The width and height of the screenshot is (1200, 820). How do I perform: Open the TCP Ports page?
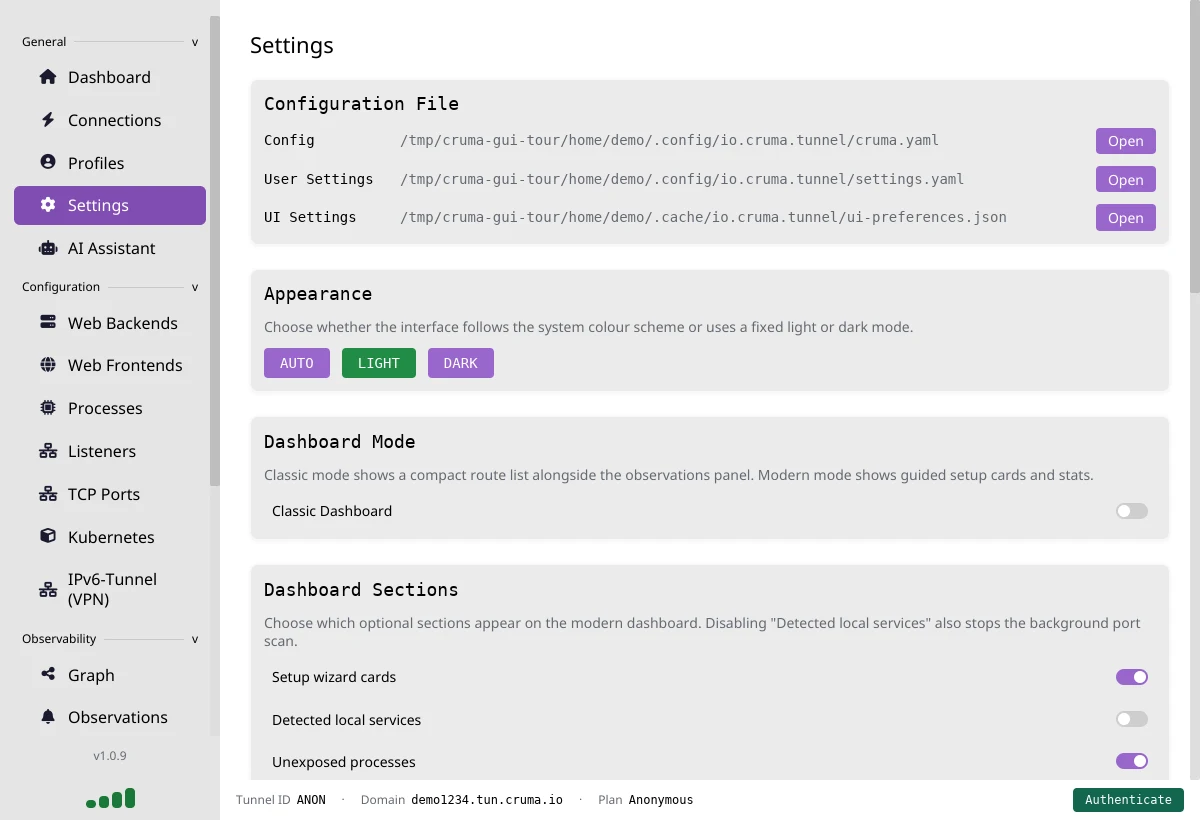point(110,494)
